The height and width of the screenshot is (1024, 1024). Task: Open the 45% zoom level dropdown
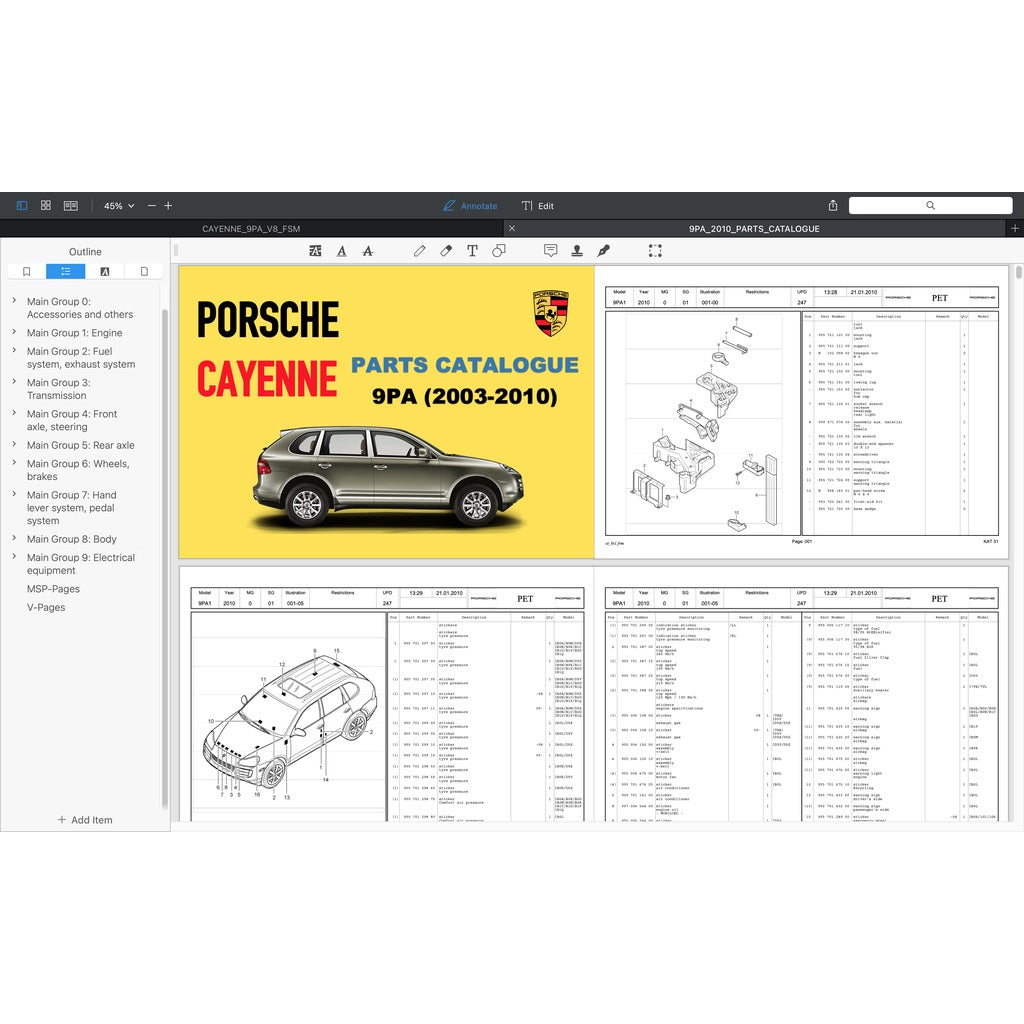(119, 206)
